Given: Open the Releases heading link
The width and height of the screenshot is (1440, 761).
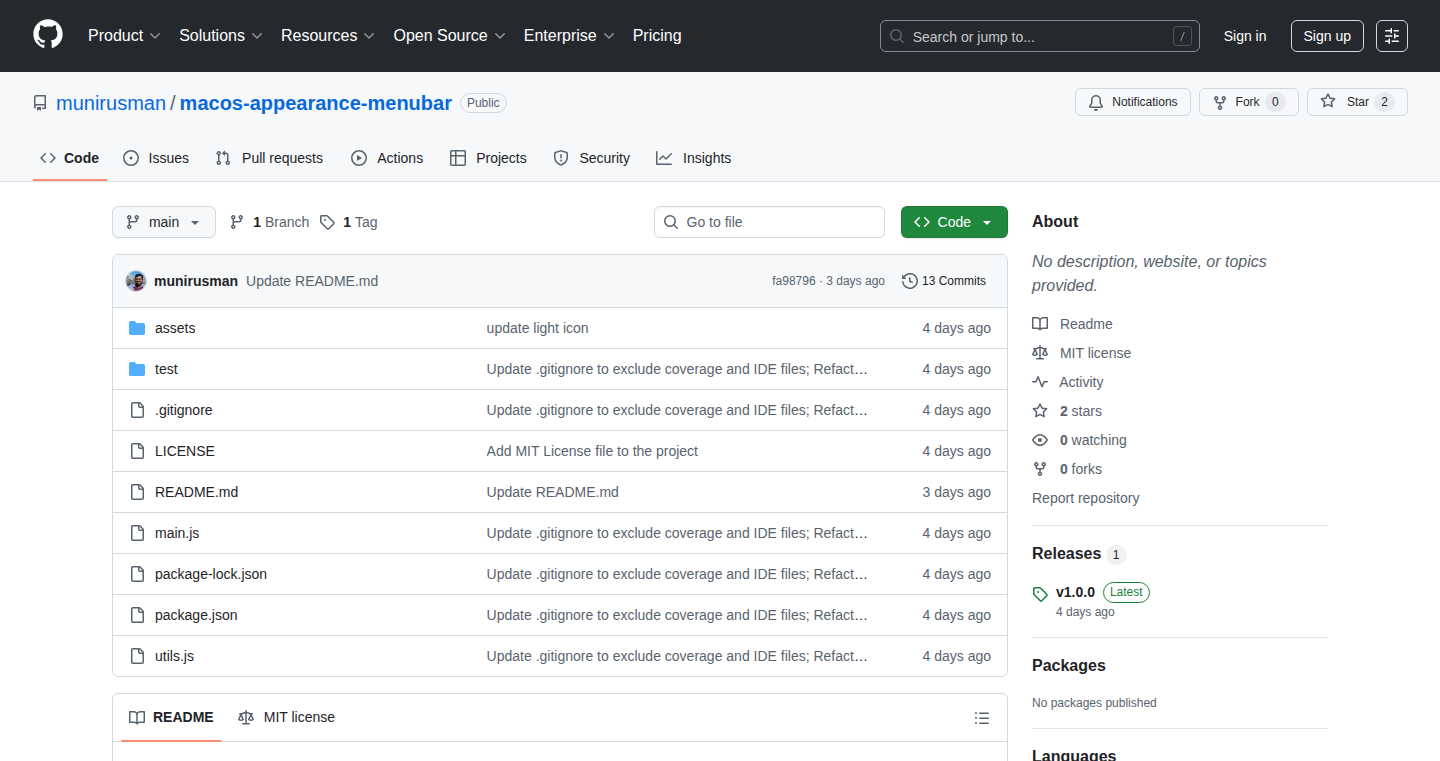Looking at the screenshot, I should tap(1079, 553).
